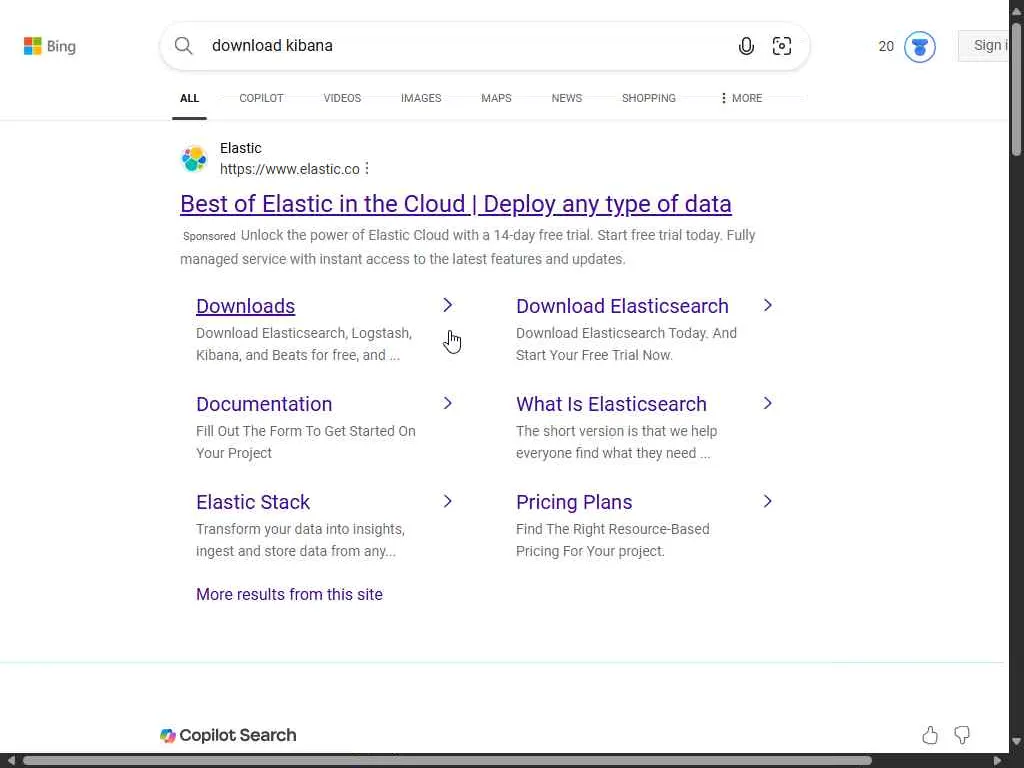Click the search magnifier icon
1024x768 pixels.
coord(184,46)
